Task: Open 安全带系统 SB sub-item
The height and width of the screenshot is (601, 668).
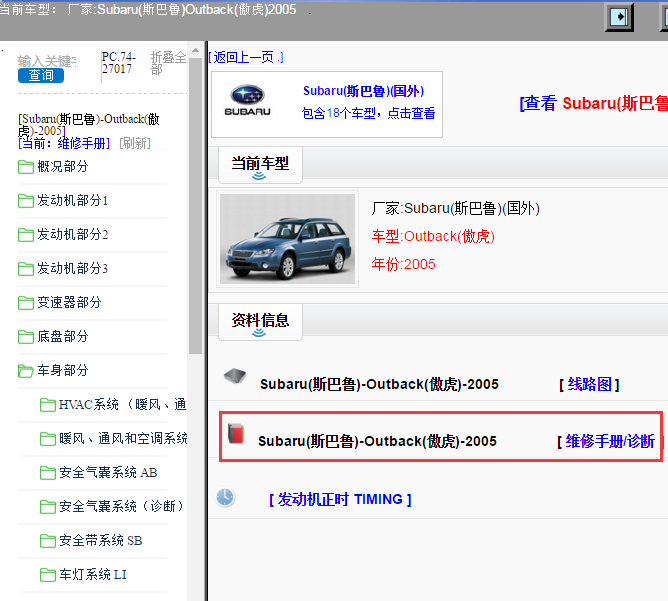Action: click(x=101, y=541)
